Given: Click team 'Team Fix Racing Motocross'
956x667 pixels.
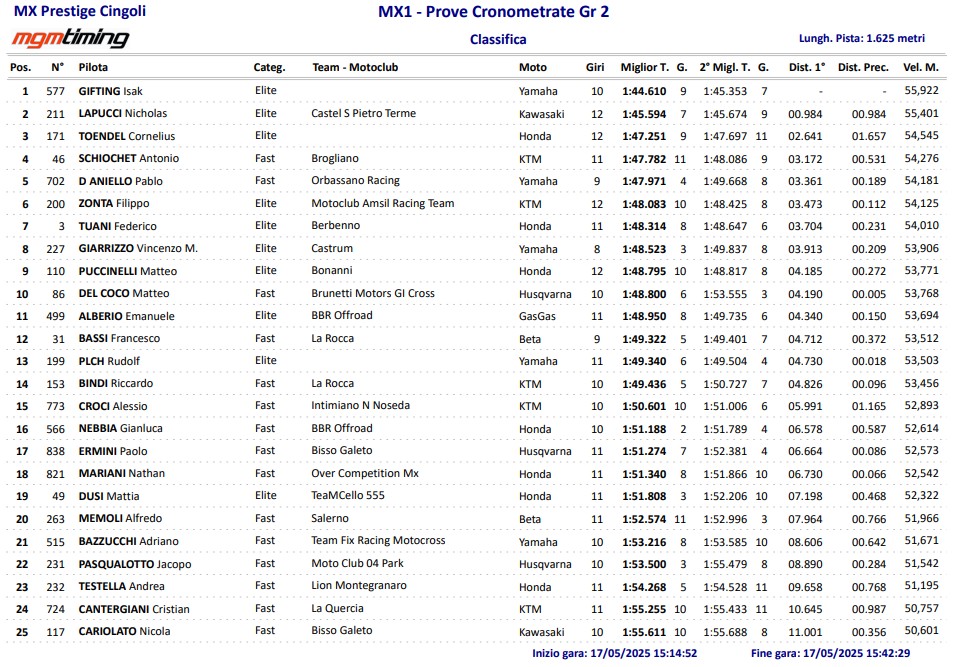Looking at the screenshot, I should (378, 541).
